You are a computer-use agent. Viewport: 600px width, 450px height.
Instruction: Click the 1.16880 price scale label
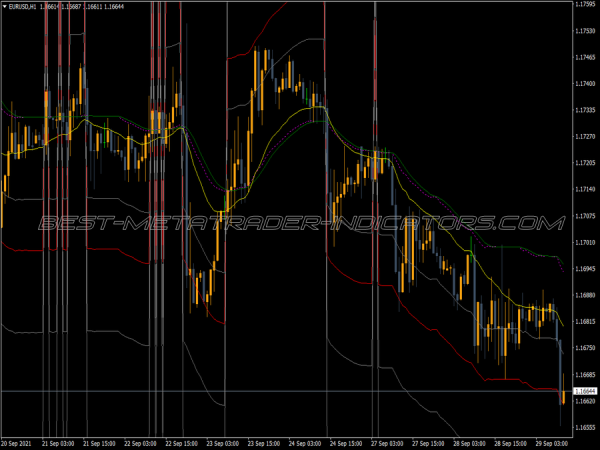585,295
